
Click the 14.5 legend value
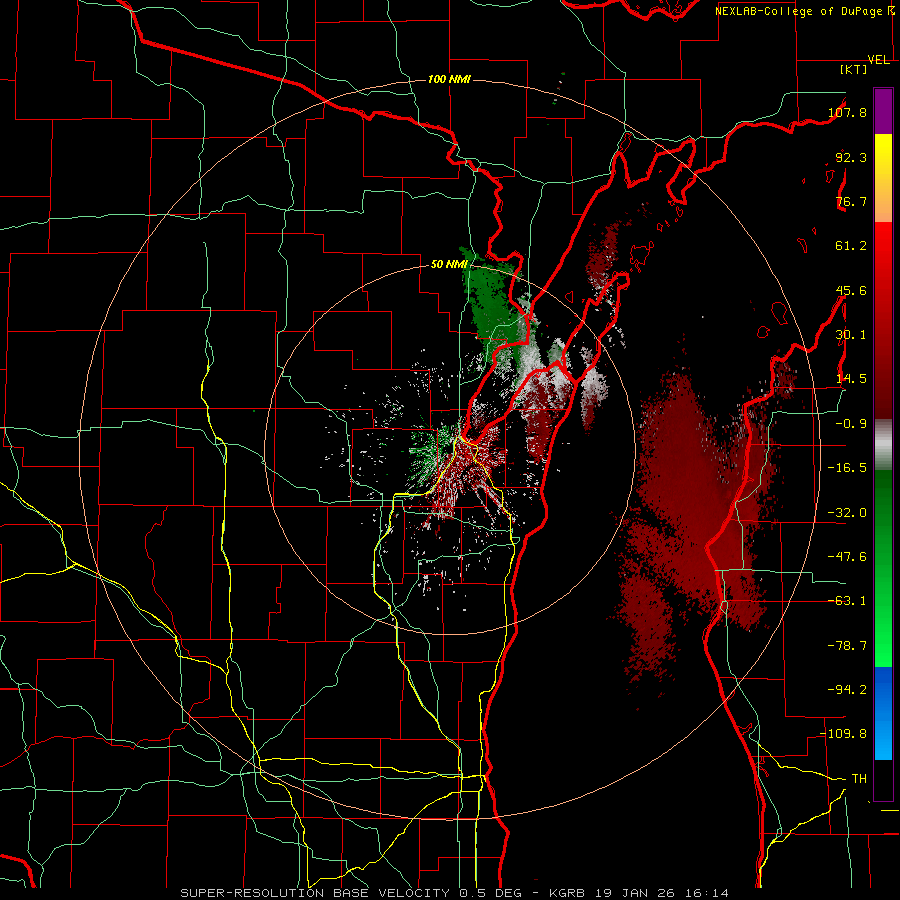coord(851,379)
